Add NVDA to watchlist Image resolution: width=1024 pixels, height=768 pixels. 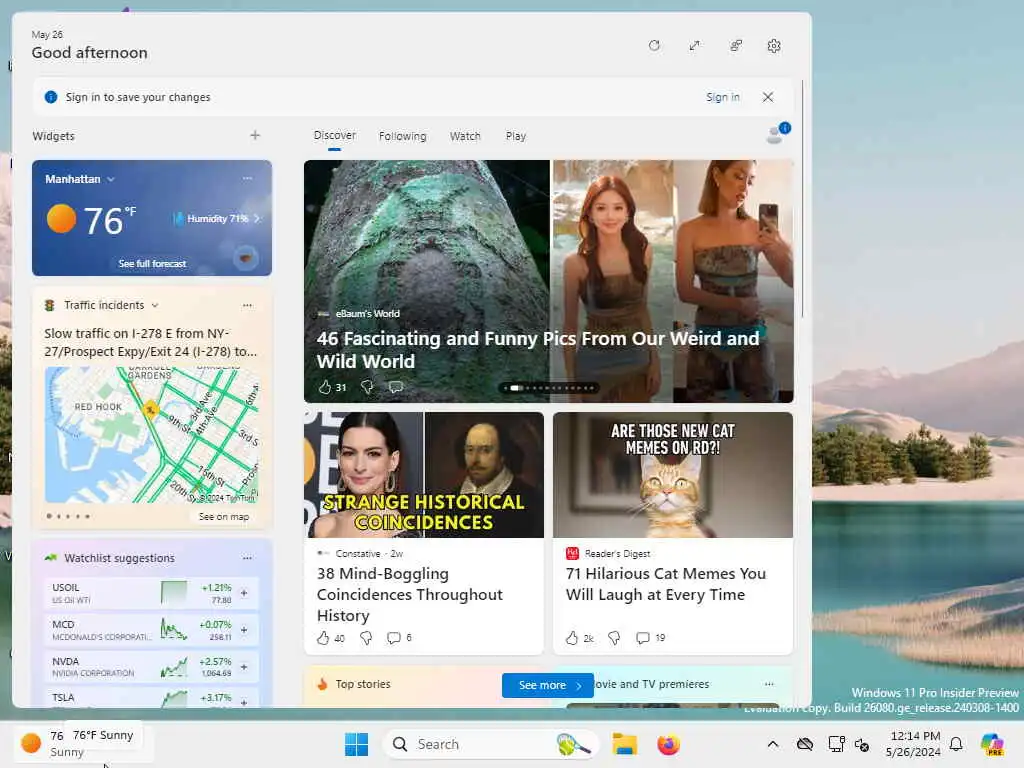(x=244, y=667)
